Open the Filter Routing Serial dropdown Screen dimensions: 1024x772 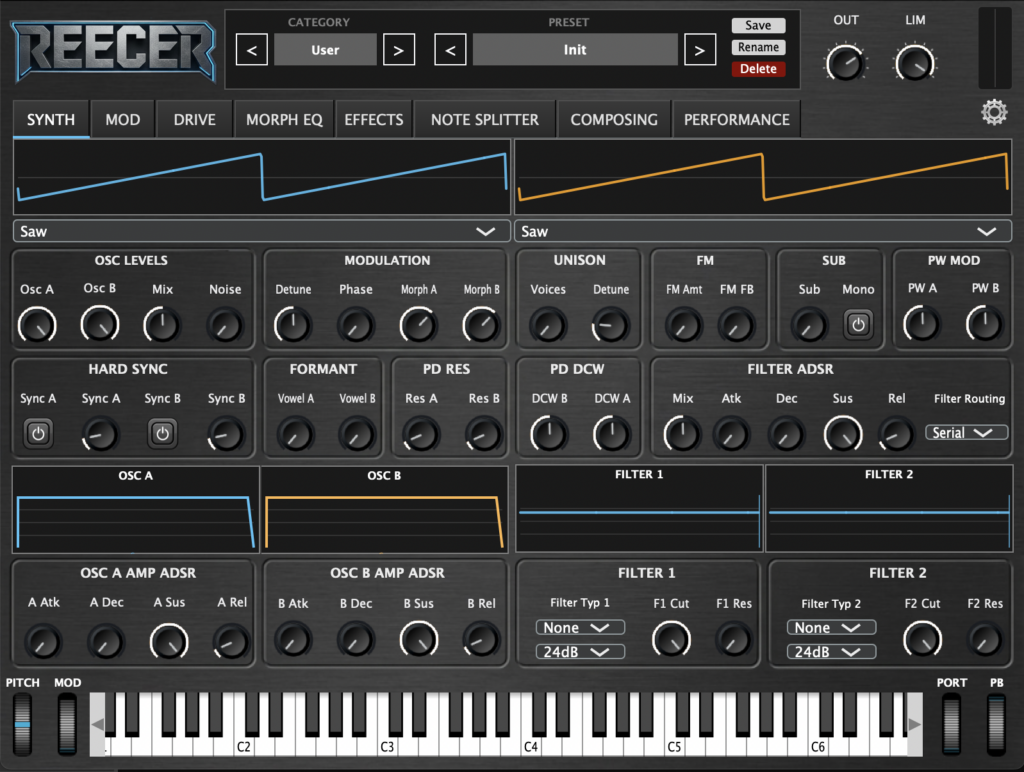pyautogui.click(x=966, y=433)
